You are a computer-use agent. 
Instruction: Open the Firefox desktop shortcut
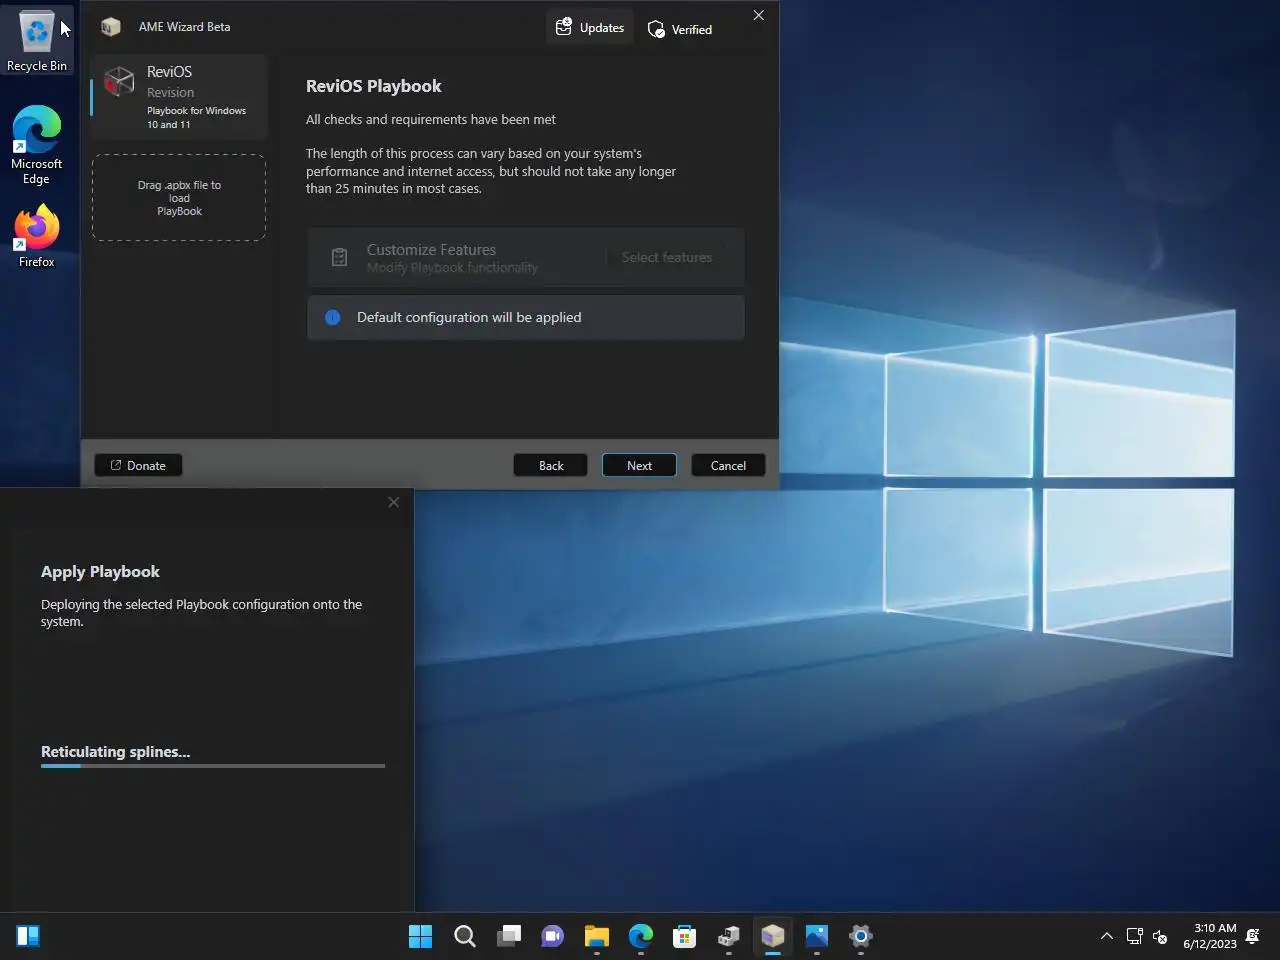pyautogui.click(x=37, y=237)
